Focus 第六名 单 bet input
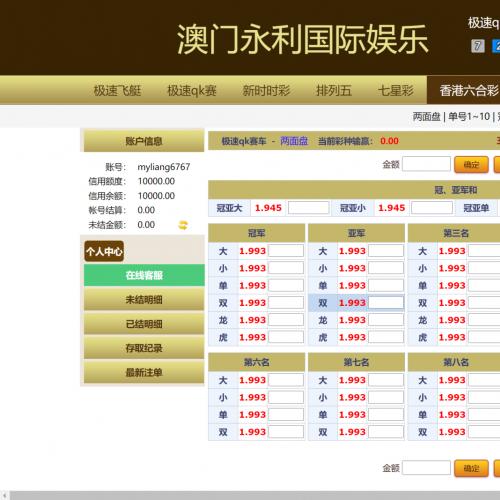 [x=286, y=415]
